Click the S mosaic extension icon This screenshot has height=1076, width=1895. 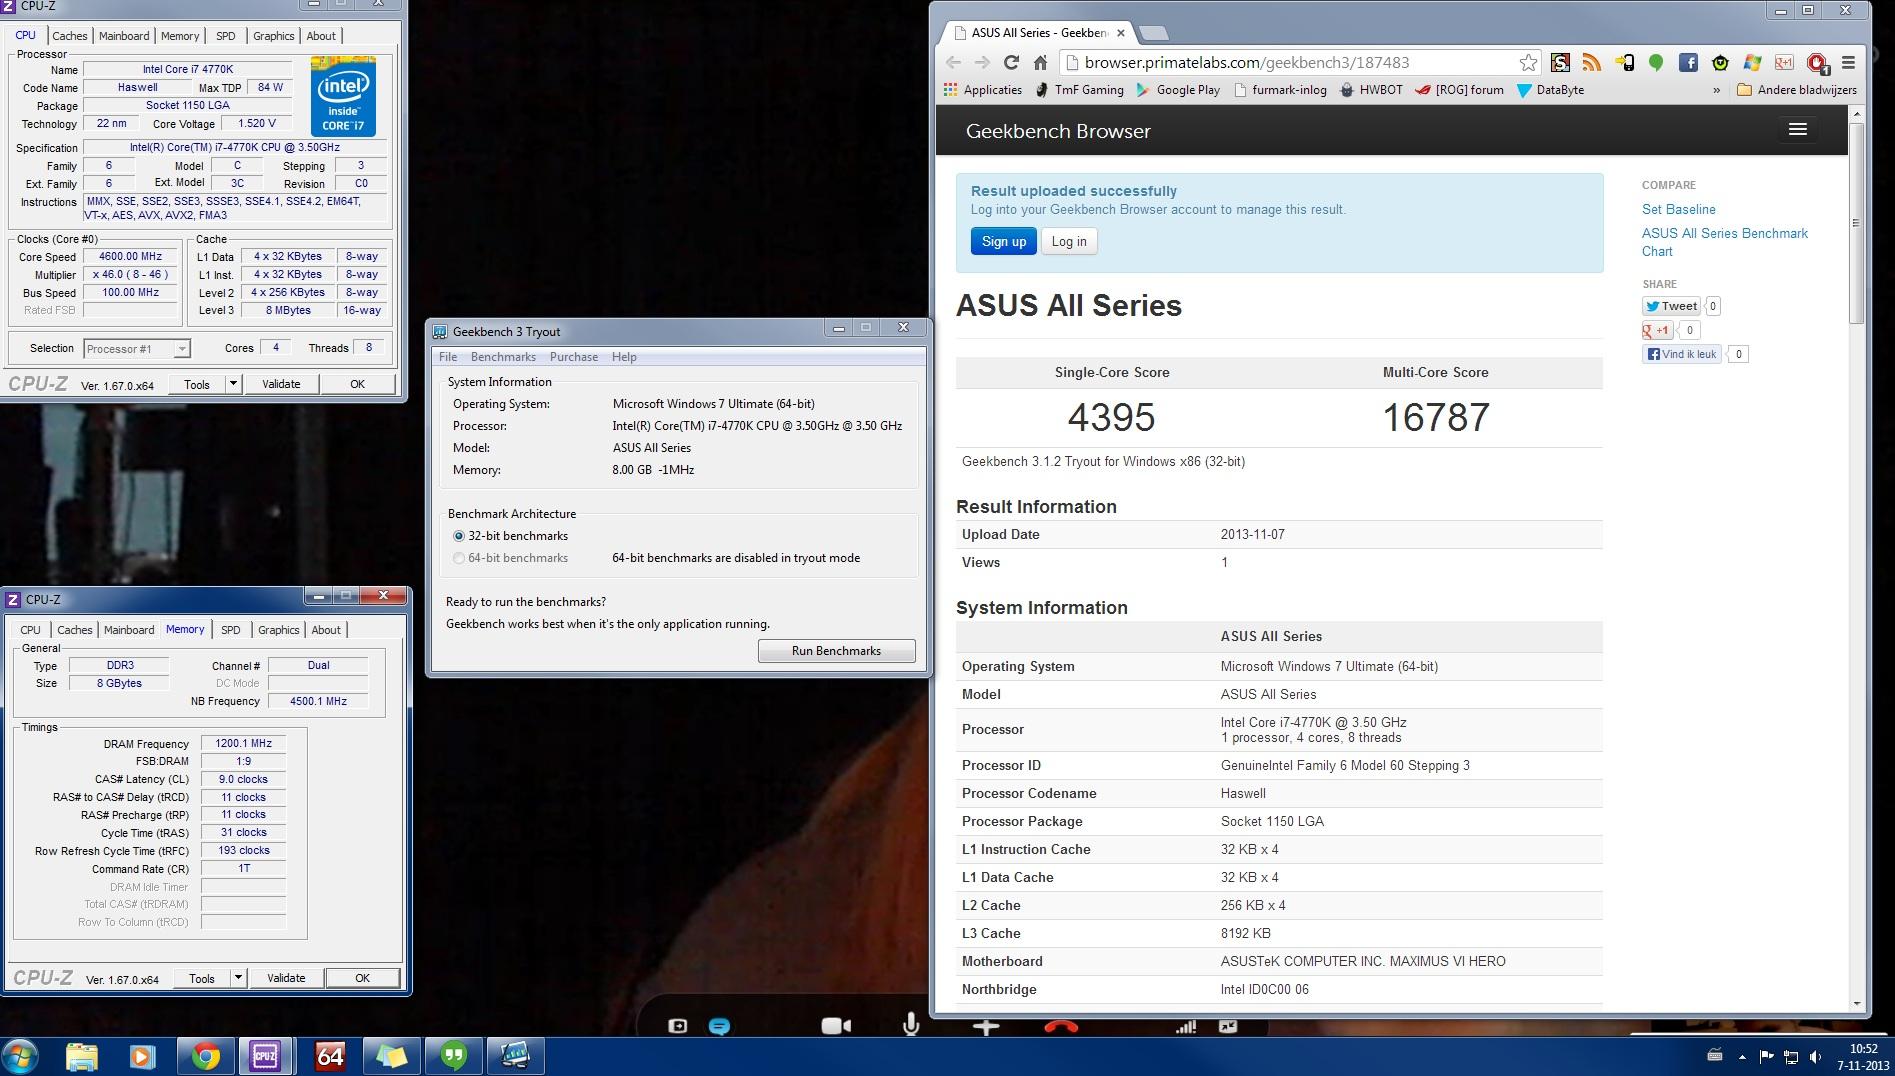(1560, 62)
